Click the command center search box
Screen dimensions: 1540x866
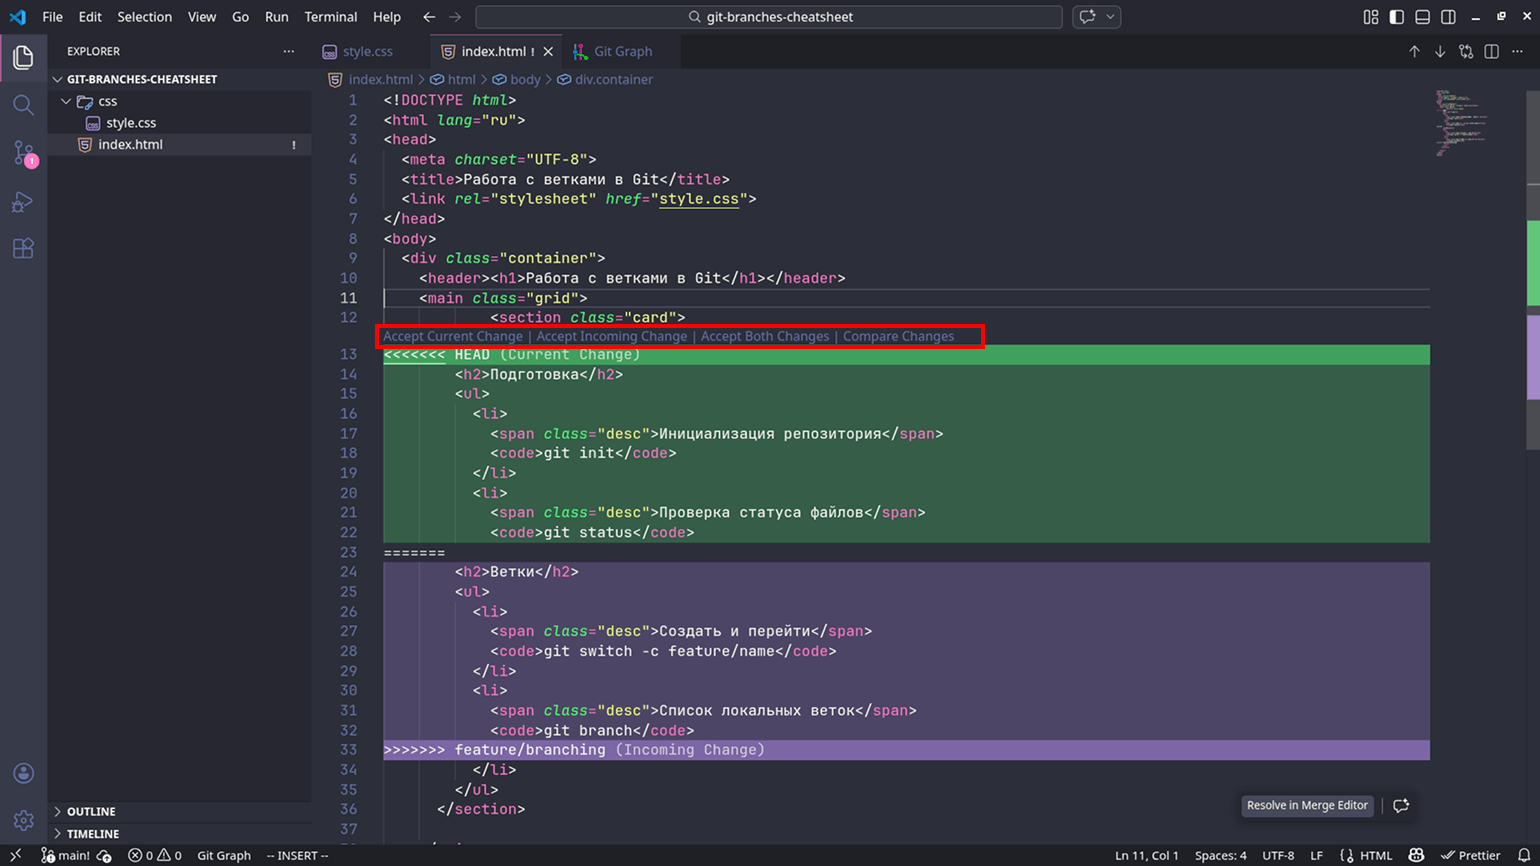768,17
